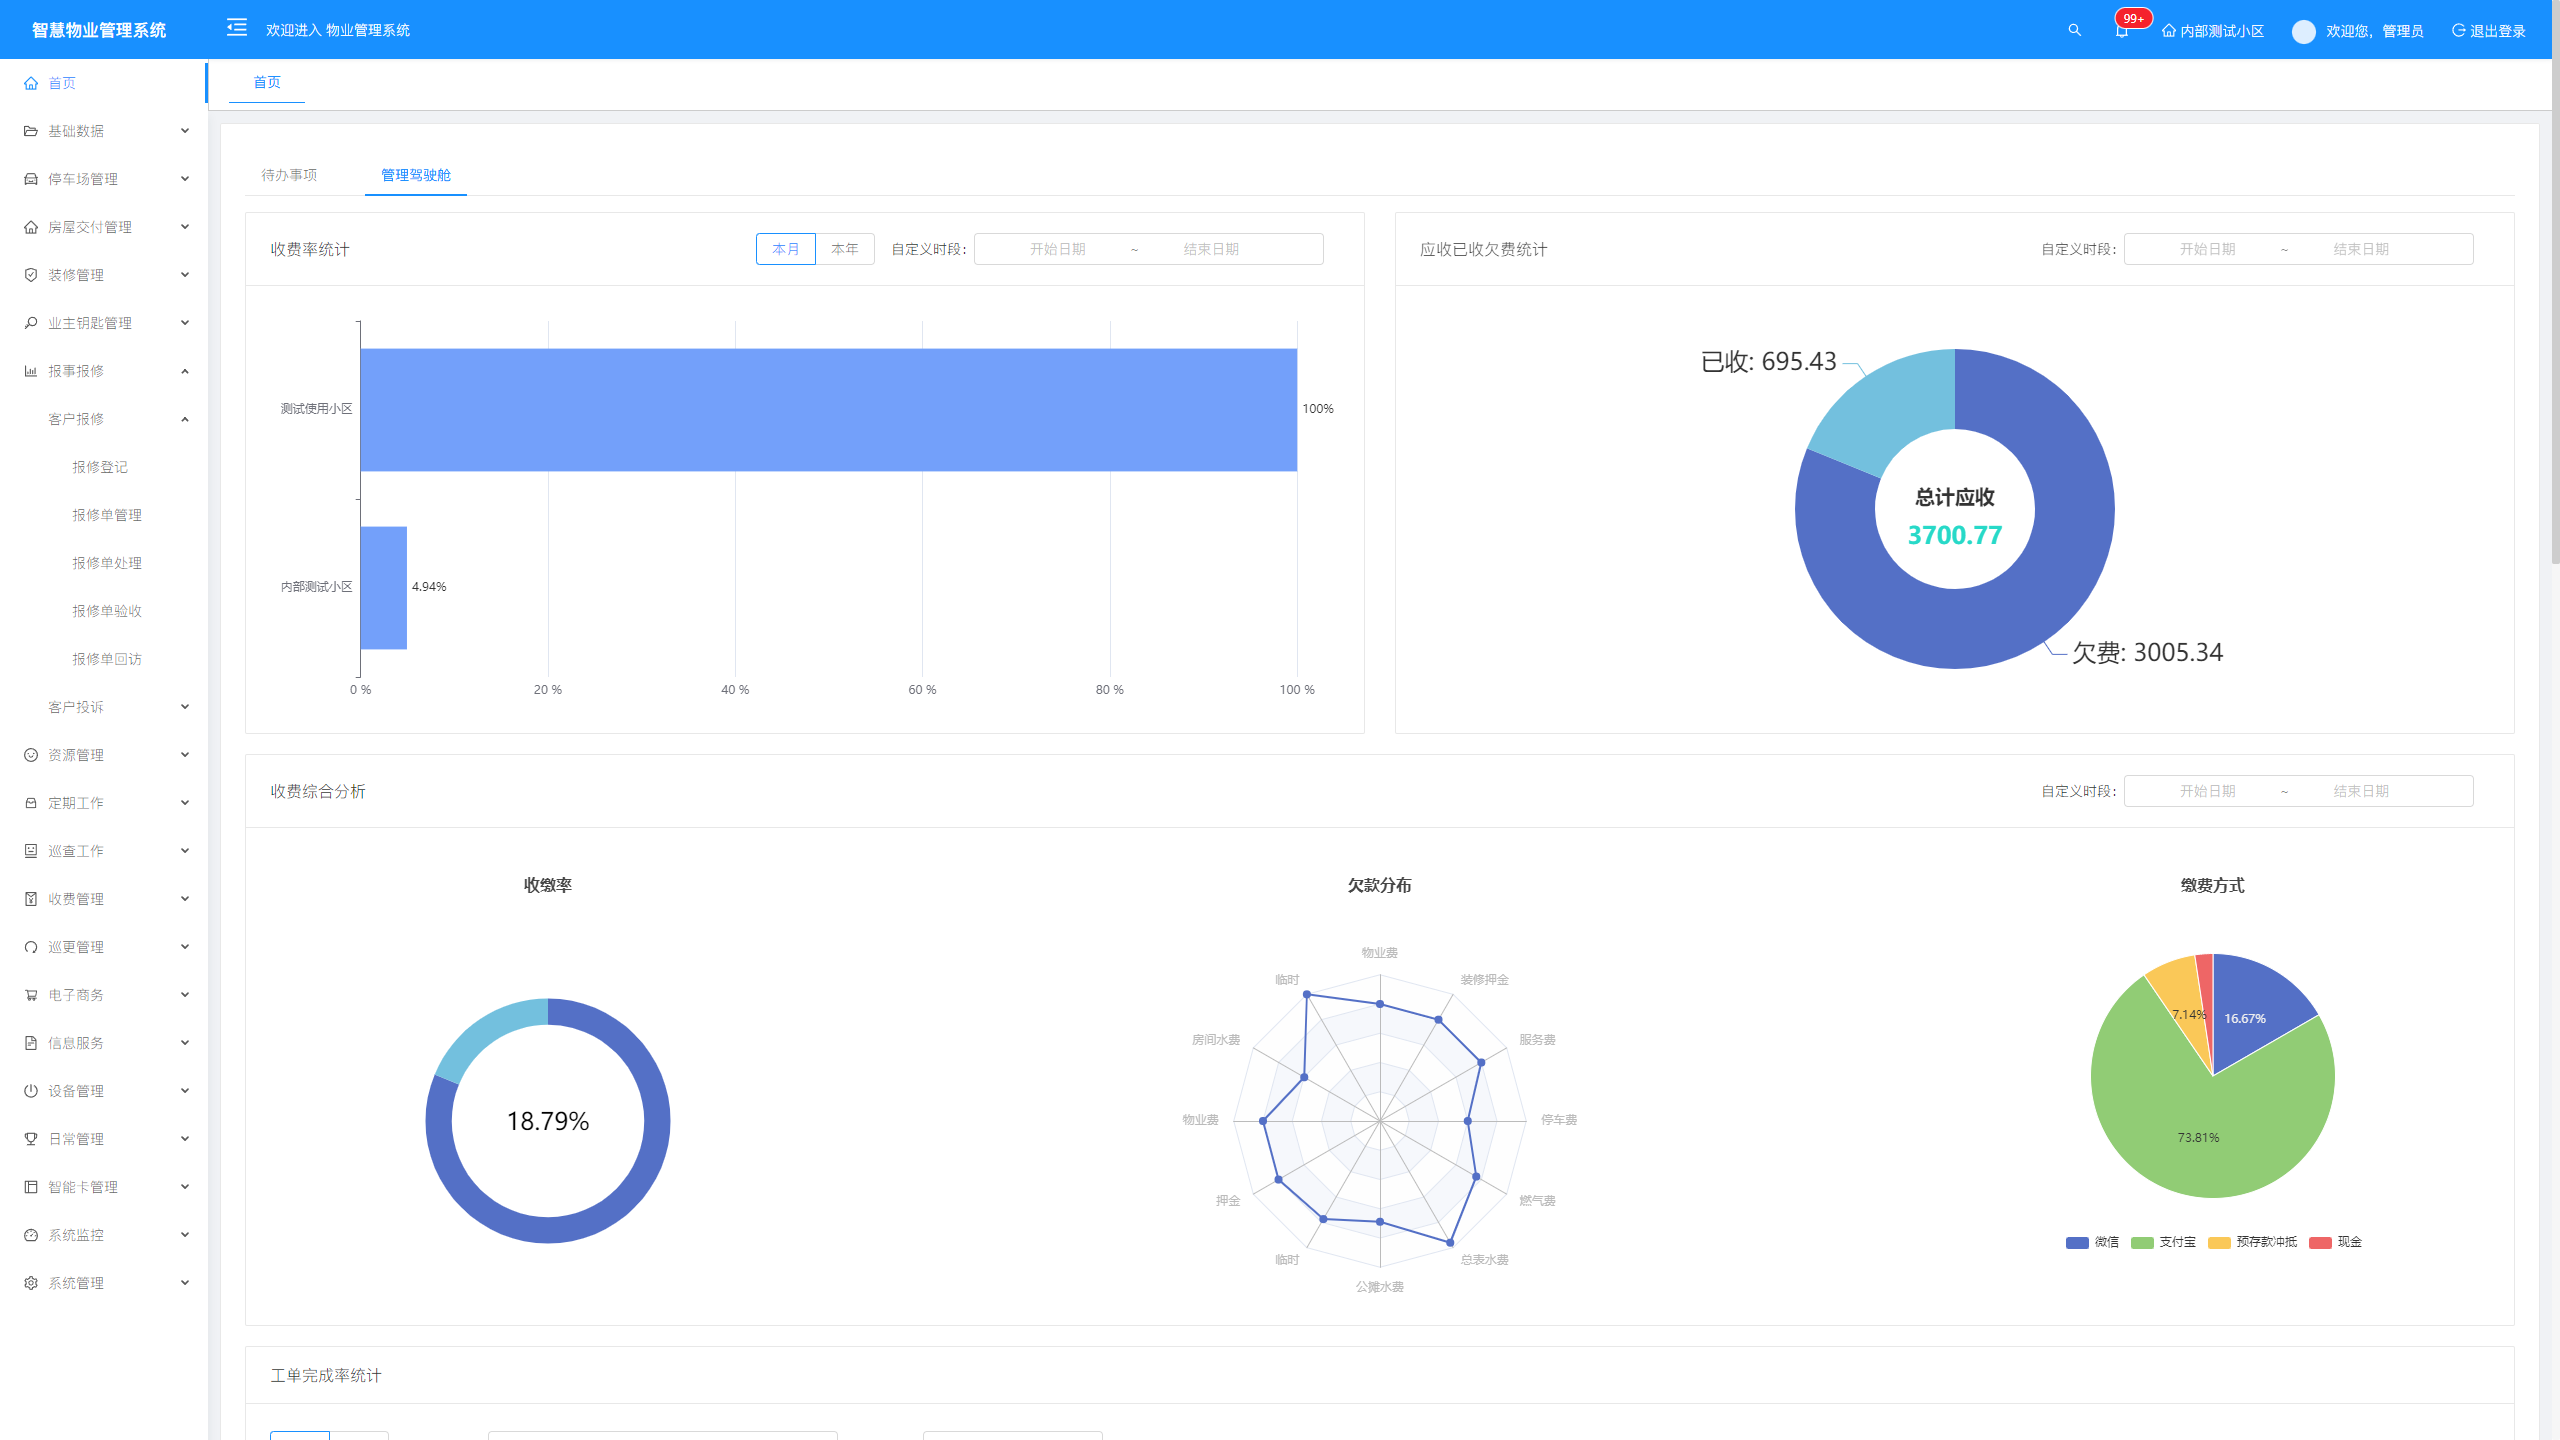Select the 本年 period toggle

pyautogui.click(x=844, y=249)
